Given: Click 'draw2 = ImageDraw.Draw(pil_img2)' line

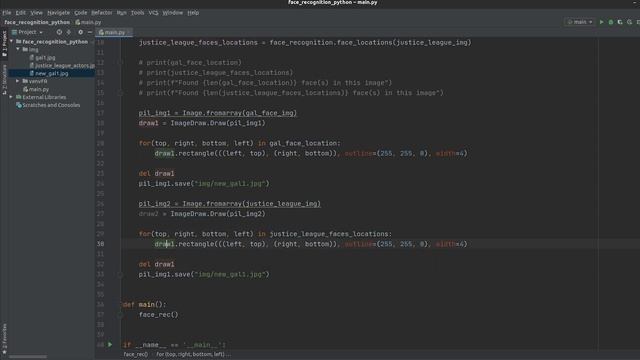Looking at the screenshot, I should pyautogui.click(x=202, y=213).
